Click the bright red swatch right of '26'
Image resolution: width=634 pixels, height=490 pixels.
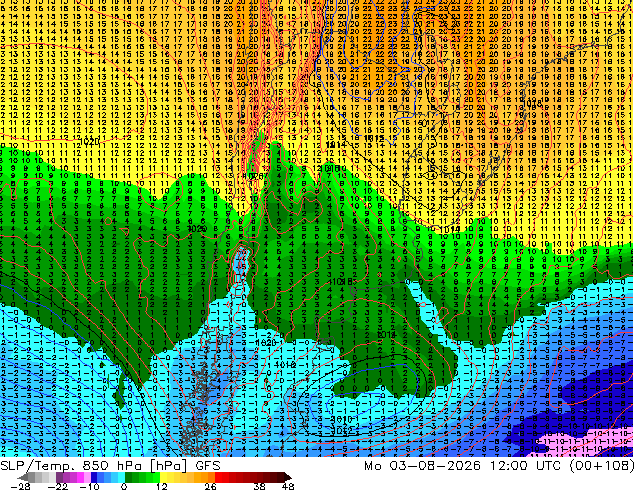(x=218, y=477)
